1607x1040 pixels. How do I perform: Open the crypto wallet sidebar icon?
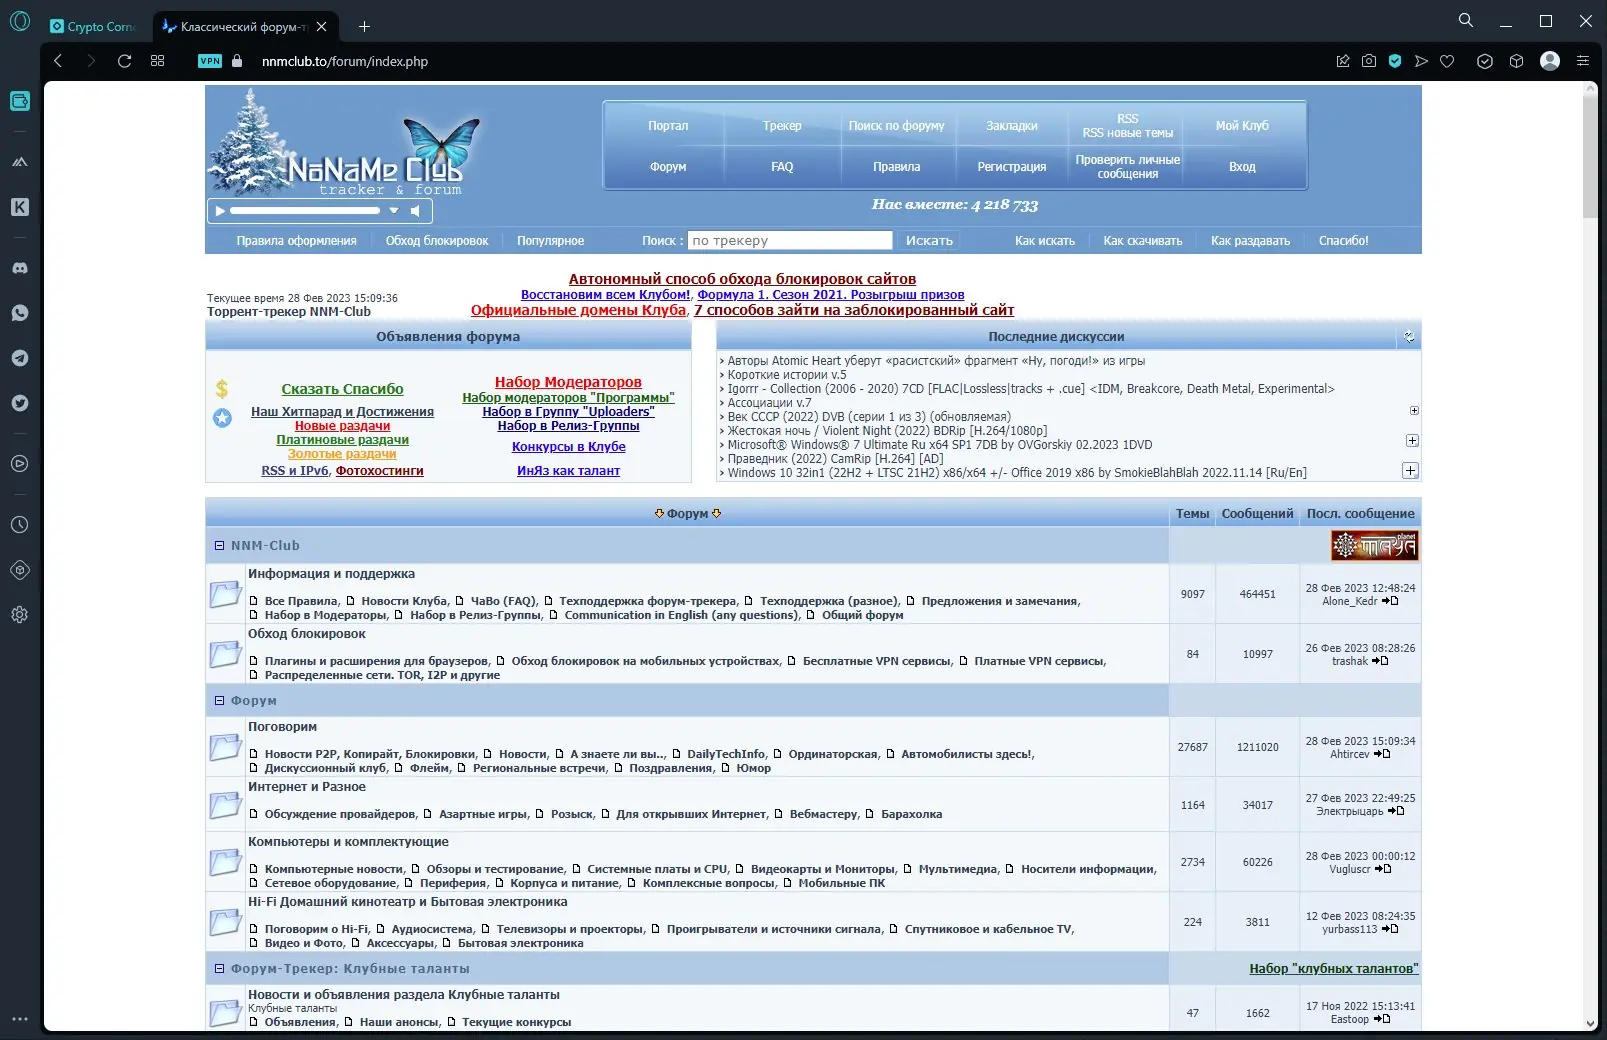point(20,101)
